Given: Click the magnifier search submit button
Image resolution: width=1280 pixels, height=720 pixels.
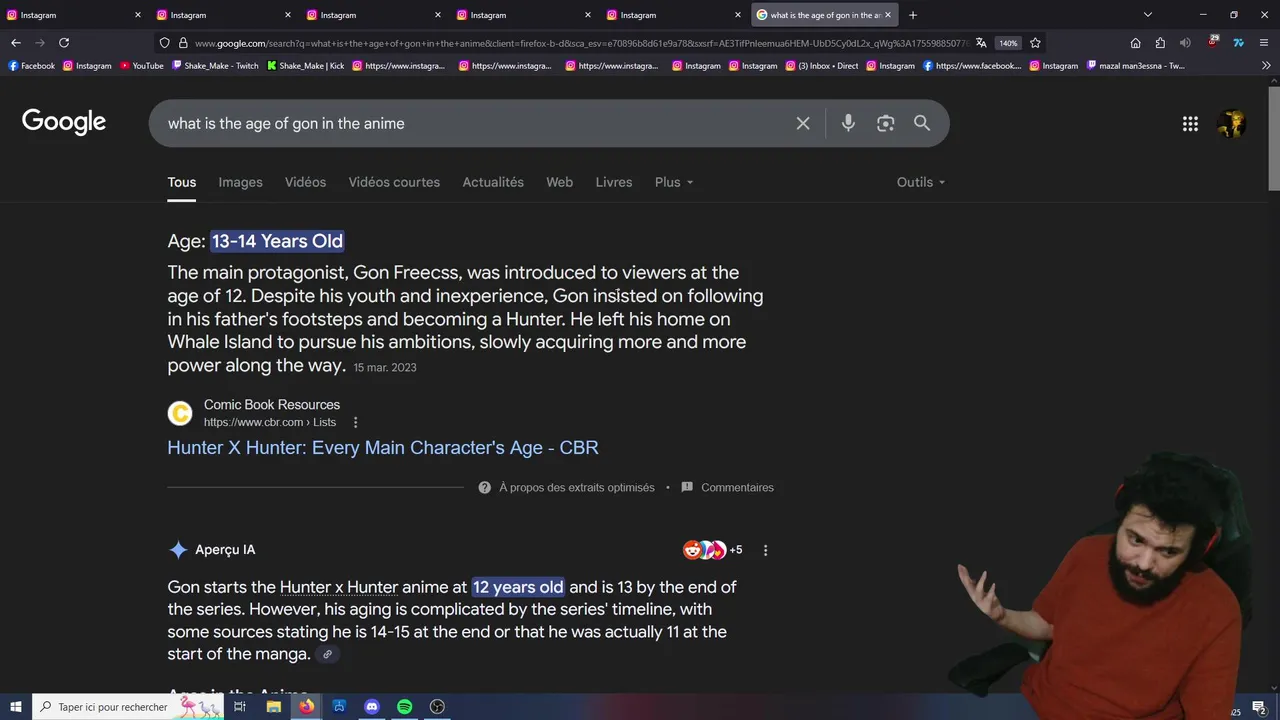Looking at the screenshot, I should coord(922,123).
